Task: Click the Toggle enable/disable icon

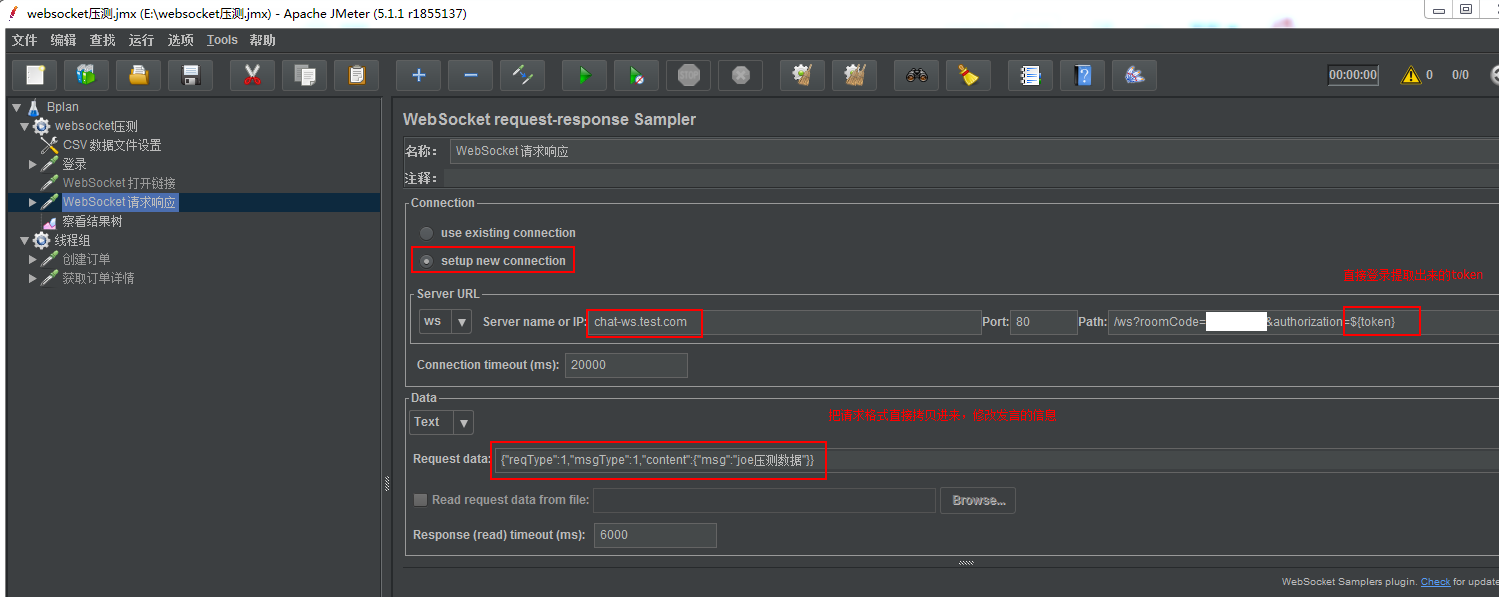Action: coord(522,75)
